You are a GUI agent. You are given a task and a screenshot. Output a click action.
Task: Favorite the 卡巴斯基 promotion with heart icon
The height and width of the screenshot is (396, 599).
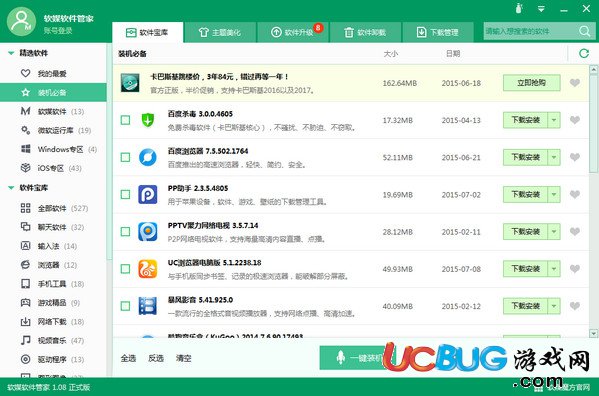[x=575, y=82]
